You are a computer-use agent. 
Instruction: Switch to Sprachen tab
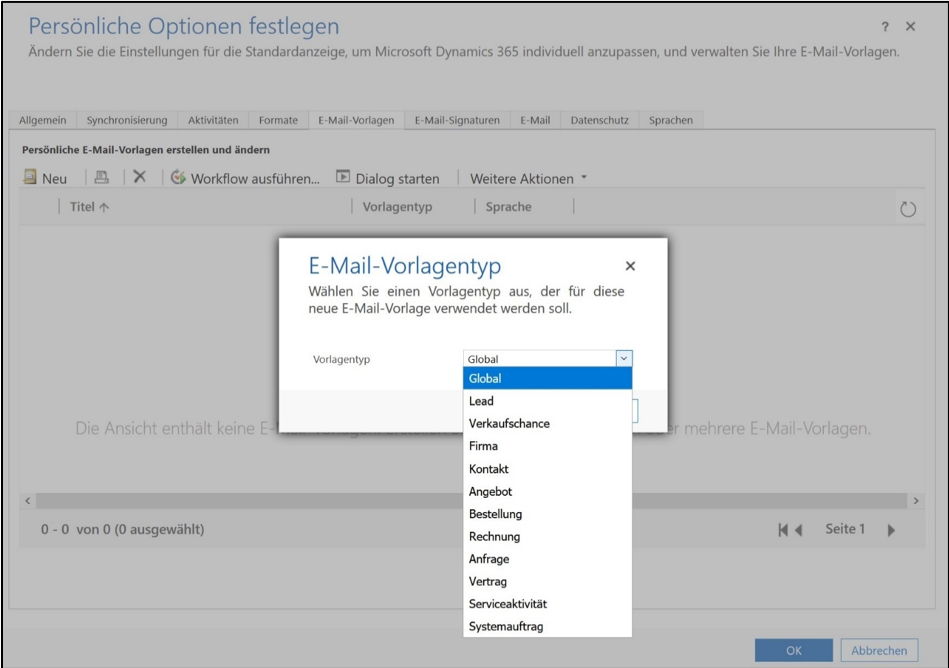point(671,120)
